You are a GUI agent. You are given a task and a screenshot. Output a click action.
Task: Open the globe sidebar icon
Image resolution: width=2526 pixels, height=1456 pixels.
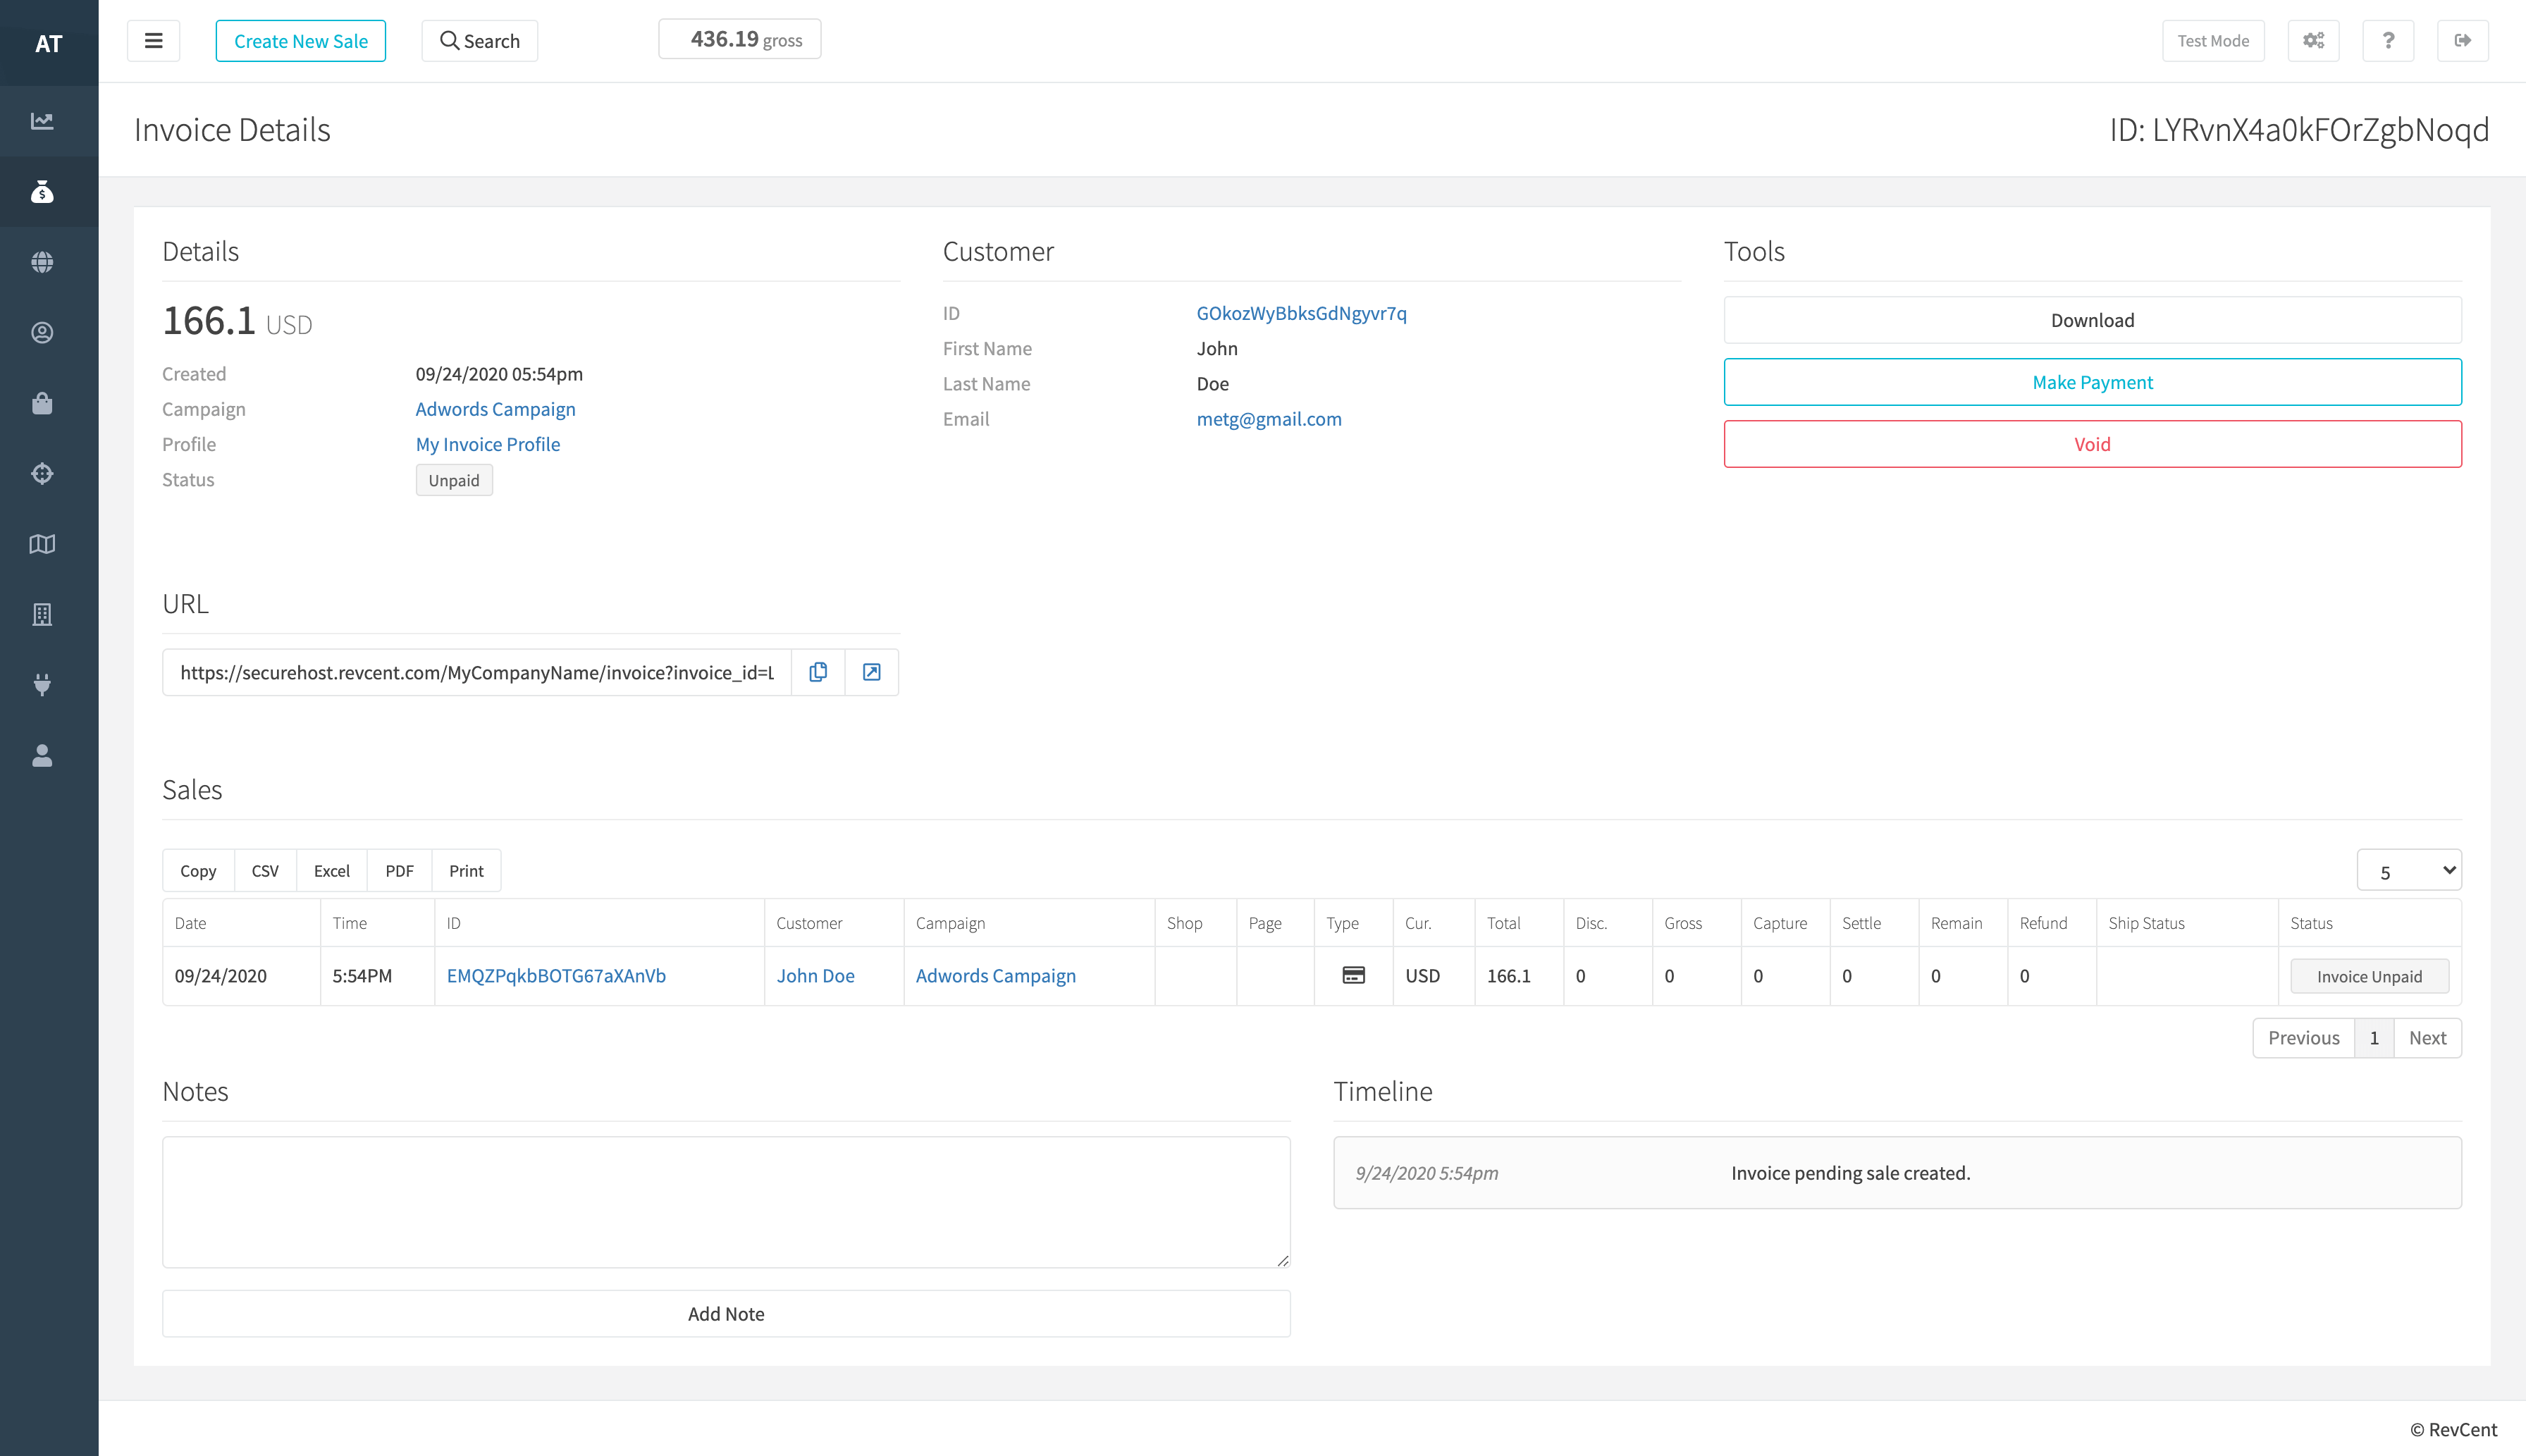pos(42,262)
